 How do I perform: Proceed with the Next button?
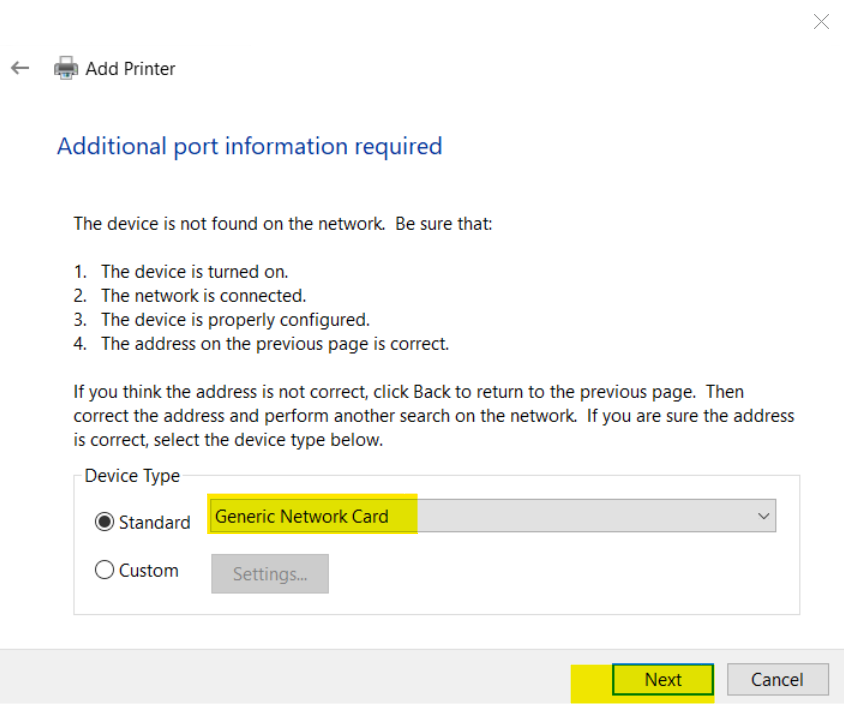[x=663, y=679]
